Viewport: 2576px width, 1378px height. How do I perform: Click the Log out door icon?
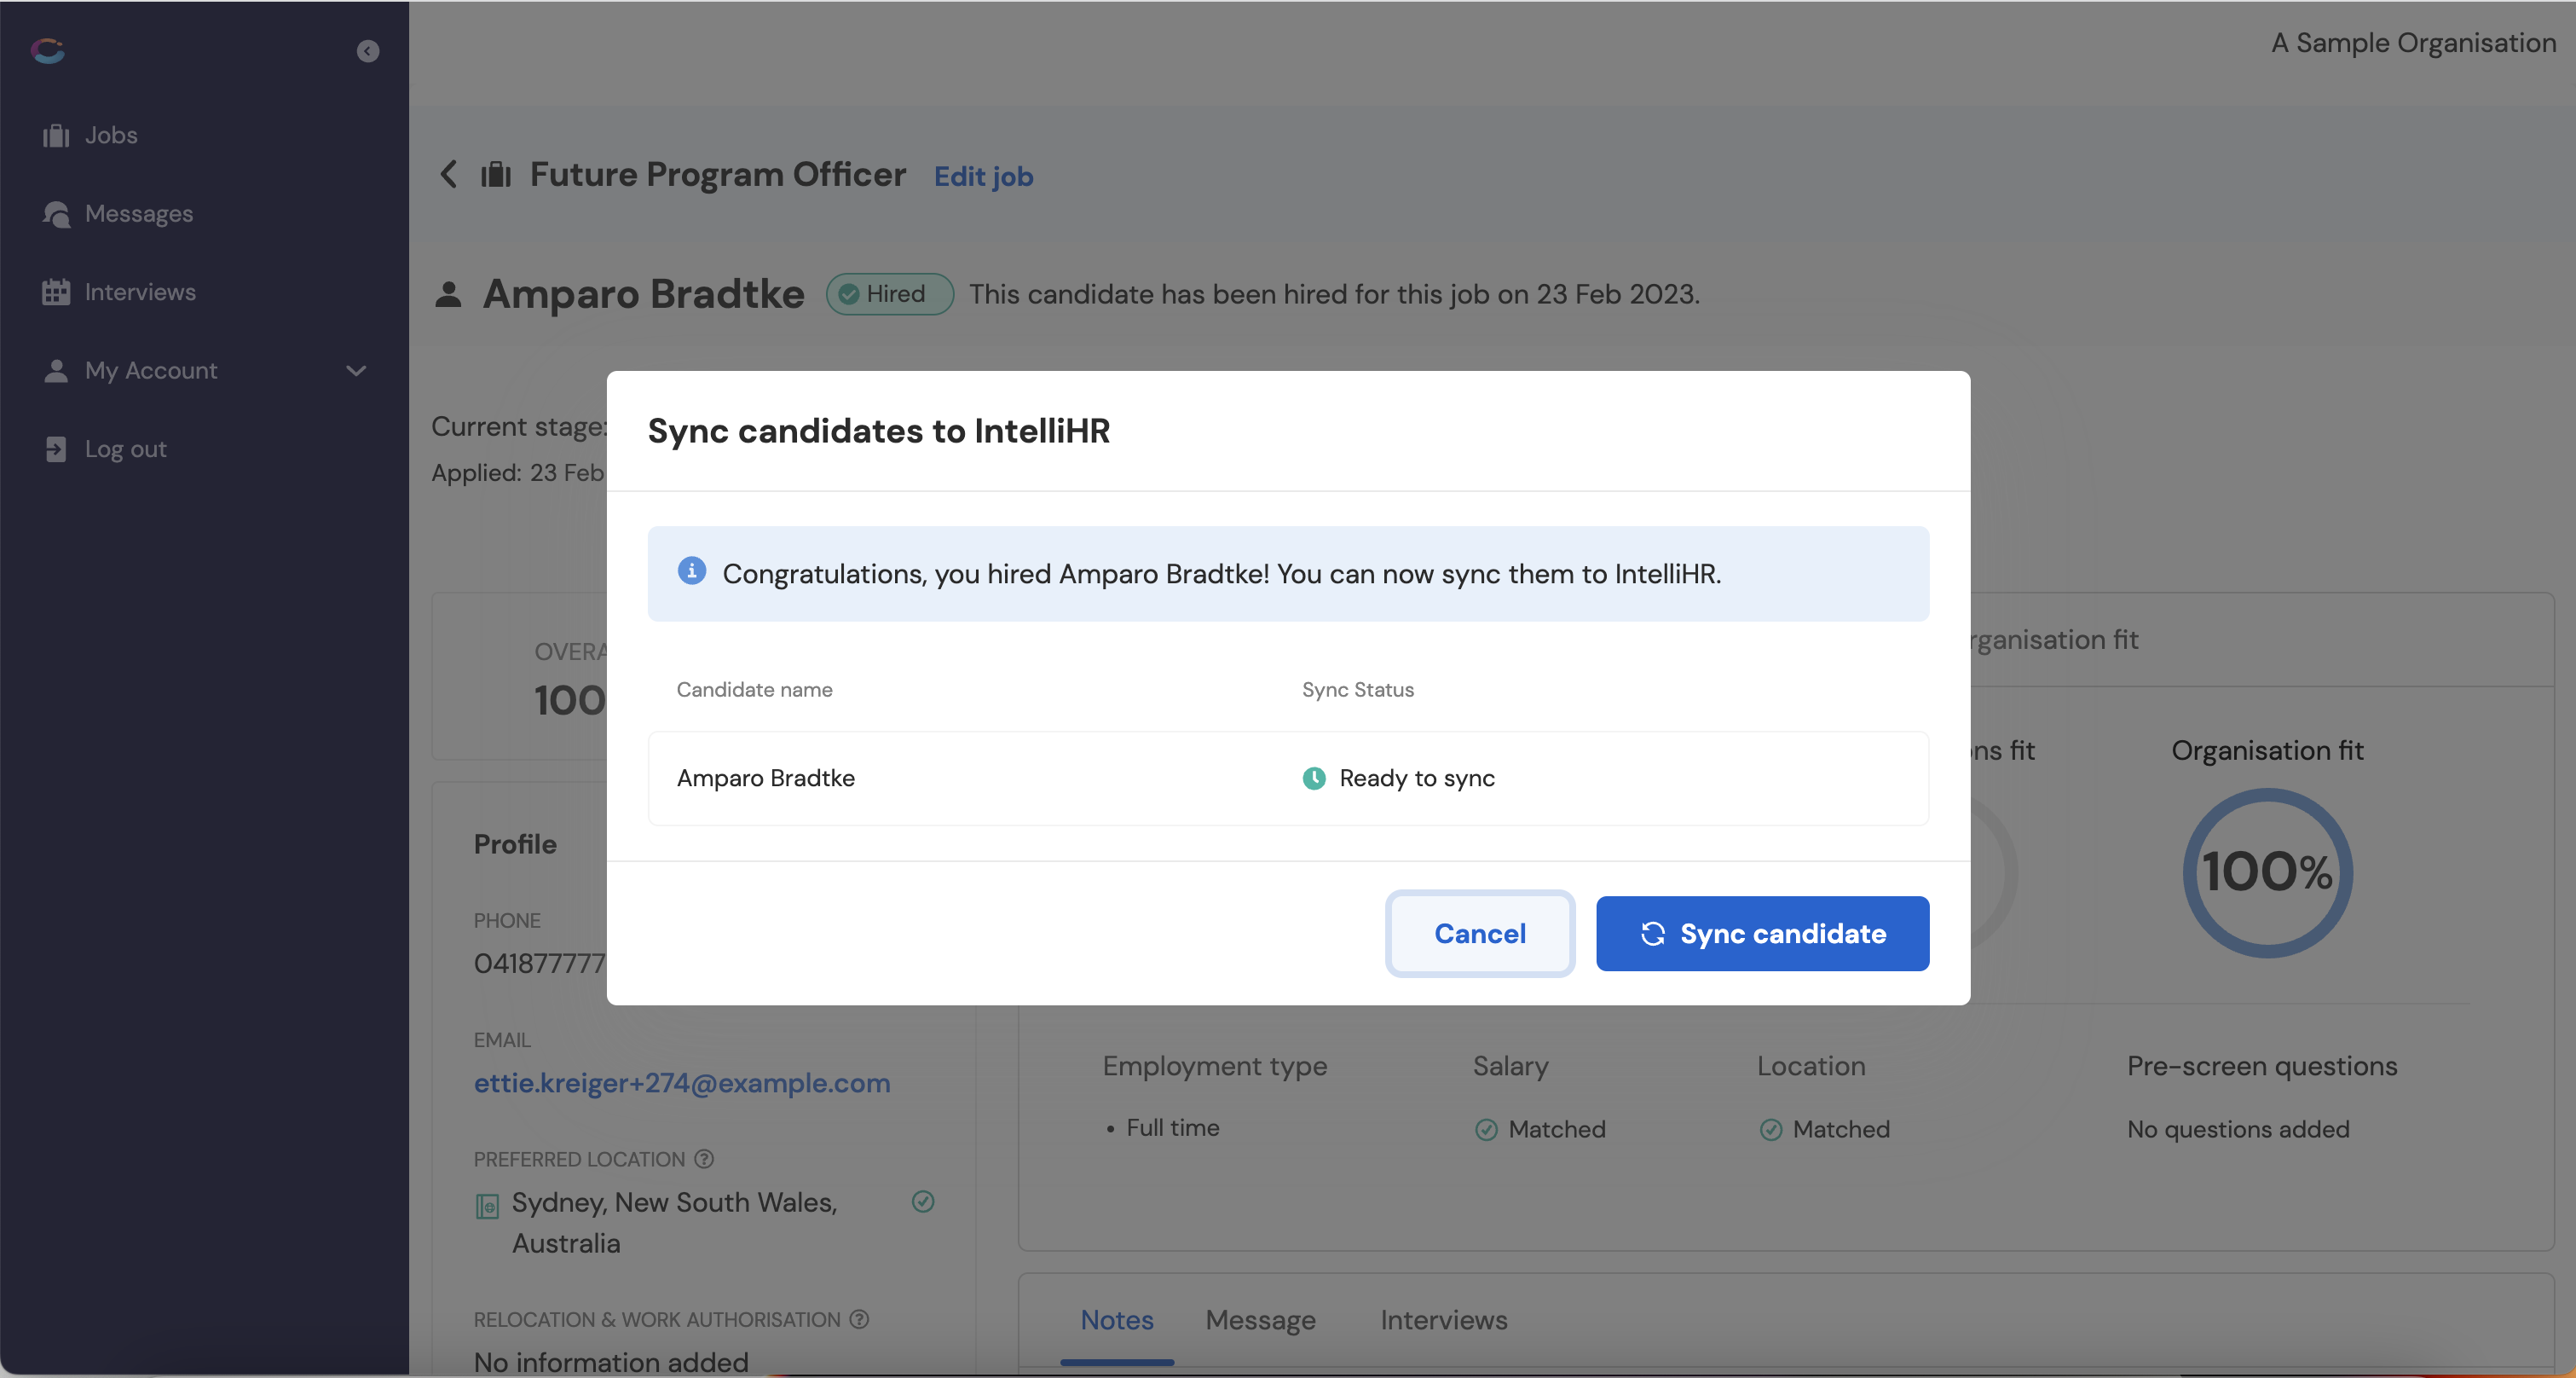(56, 449)
